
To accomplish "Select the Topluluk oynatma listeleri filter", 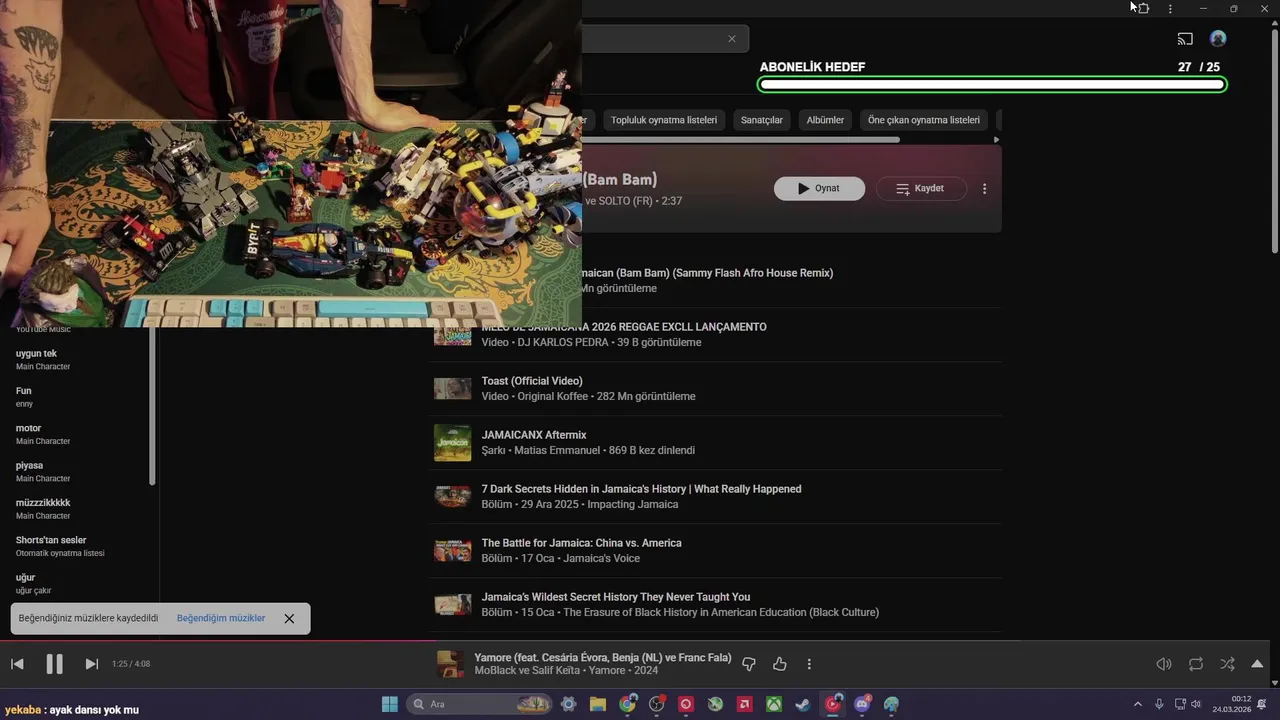I will click(x=664, y=120).
